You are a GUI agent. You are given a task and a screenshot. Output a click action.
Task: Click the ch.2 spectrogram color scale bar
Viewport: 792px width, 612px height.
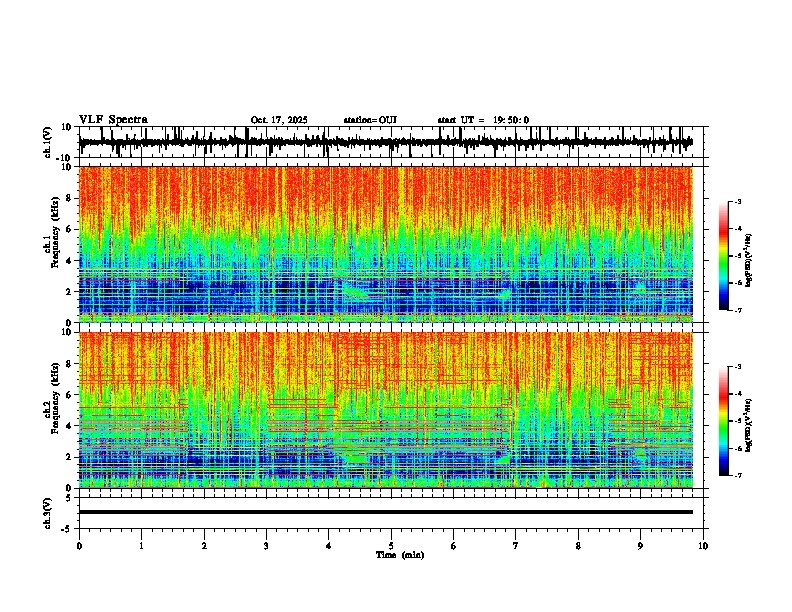724,421
